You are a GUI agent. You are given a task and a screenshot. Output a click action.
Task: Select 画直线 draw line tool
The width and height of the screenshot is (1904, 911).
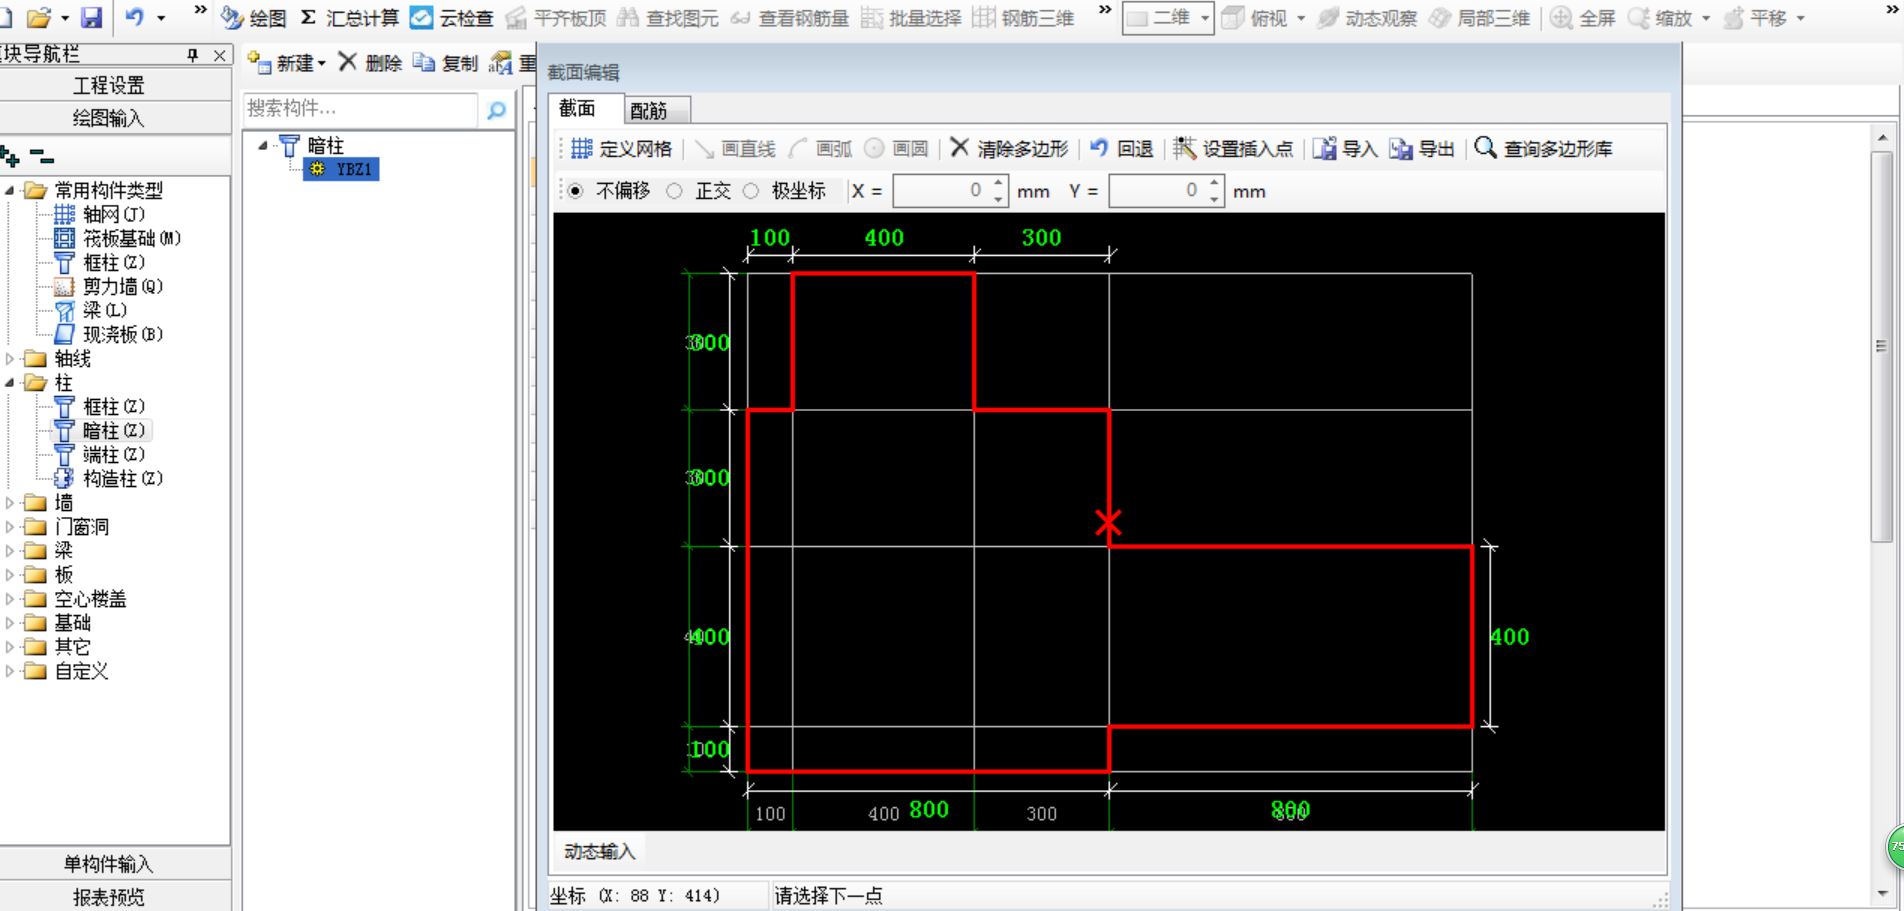pyautogui.click(x=735, y=149)
